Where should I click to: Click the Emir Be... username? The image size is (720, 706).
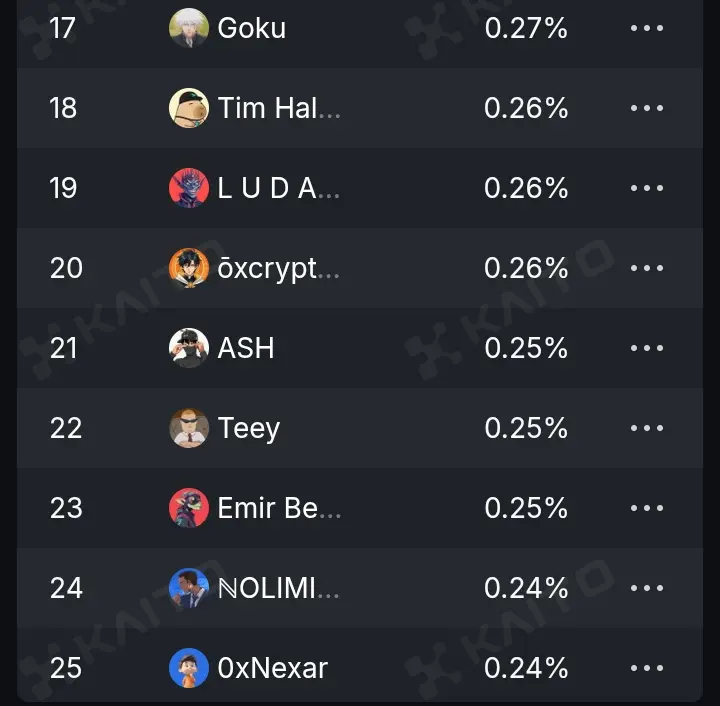pyautogui.click(x=279, y=508)
